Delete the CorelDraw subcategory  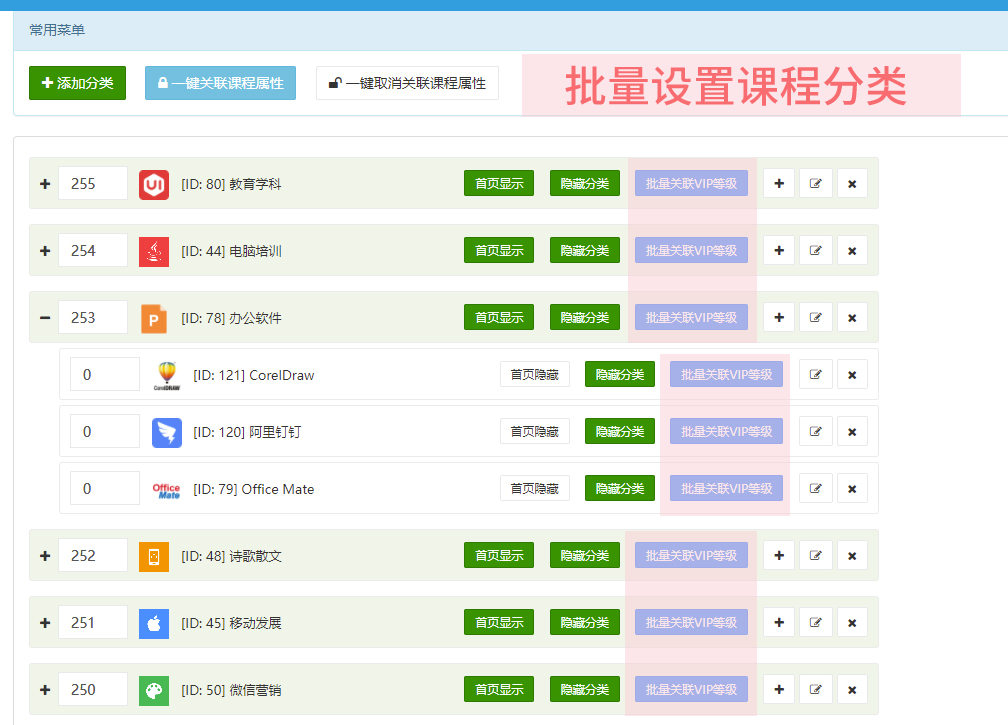tap(852, 375)
